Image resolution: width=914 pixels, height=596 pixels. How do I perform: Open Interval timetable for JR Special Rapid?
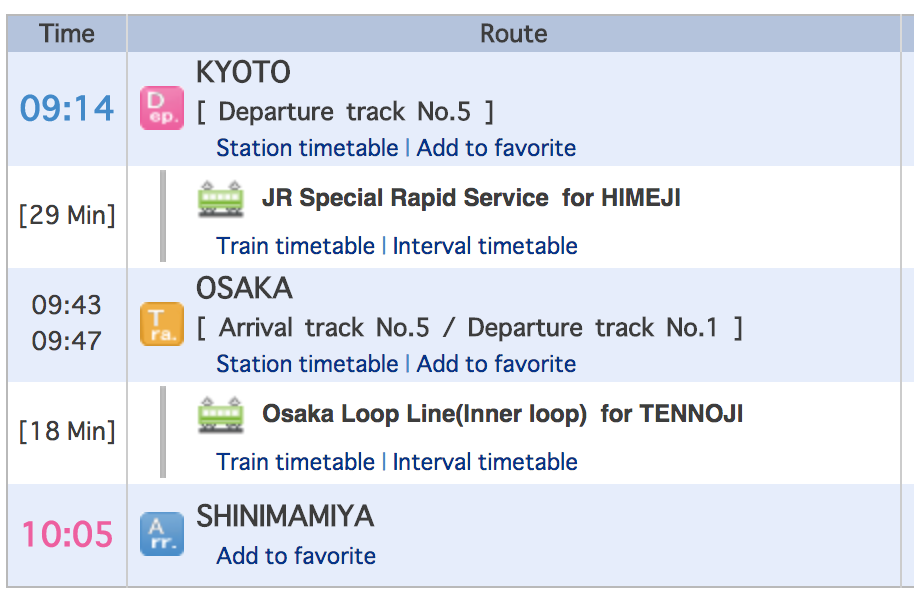tap(485, 246)
